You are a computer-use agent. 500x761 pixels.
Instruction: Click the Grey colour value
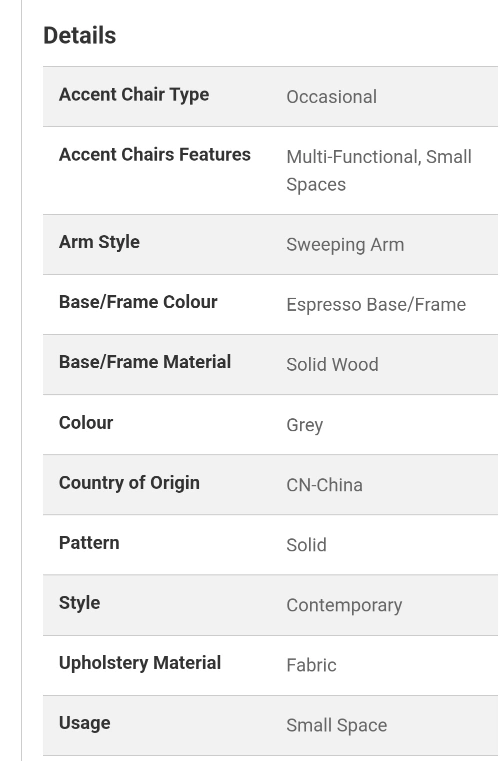click(x=305, y=425)
